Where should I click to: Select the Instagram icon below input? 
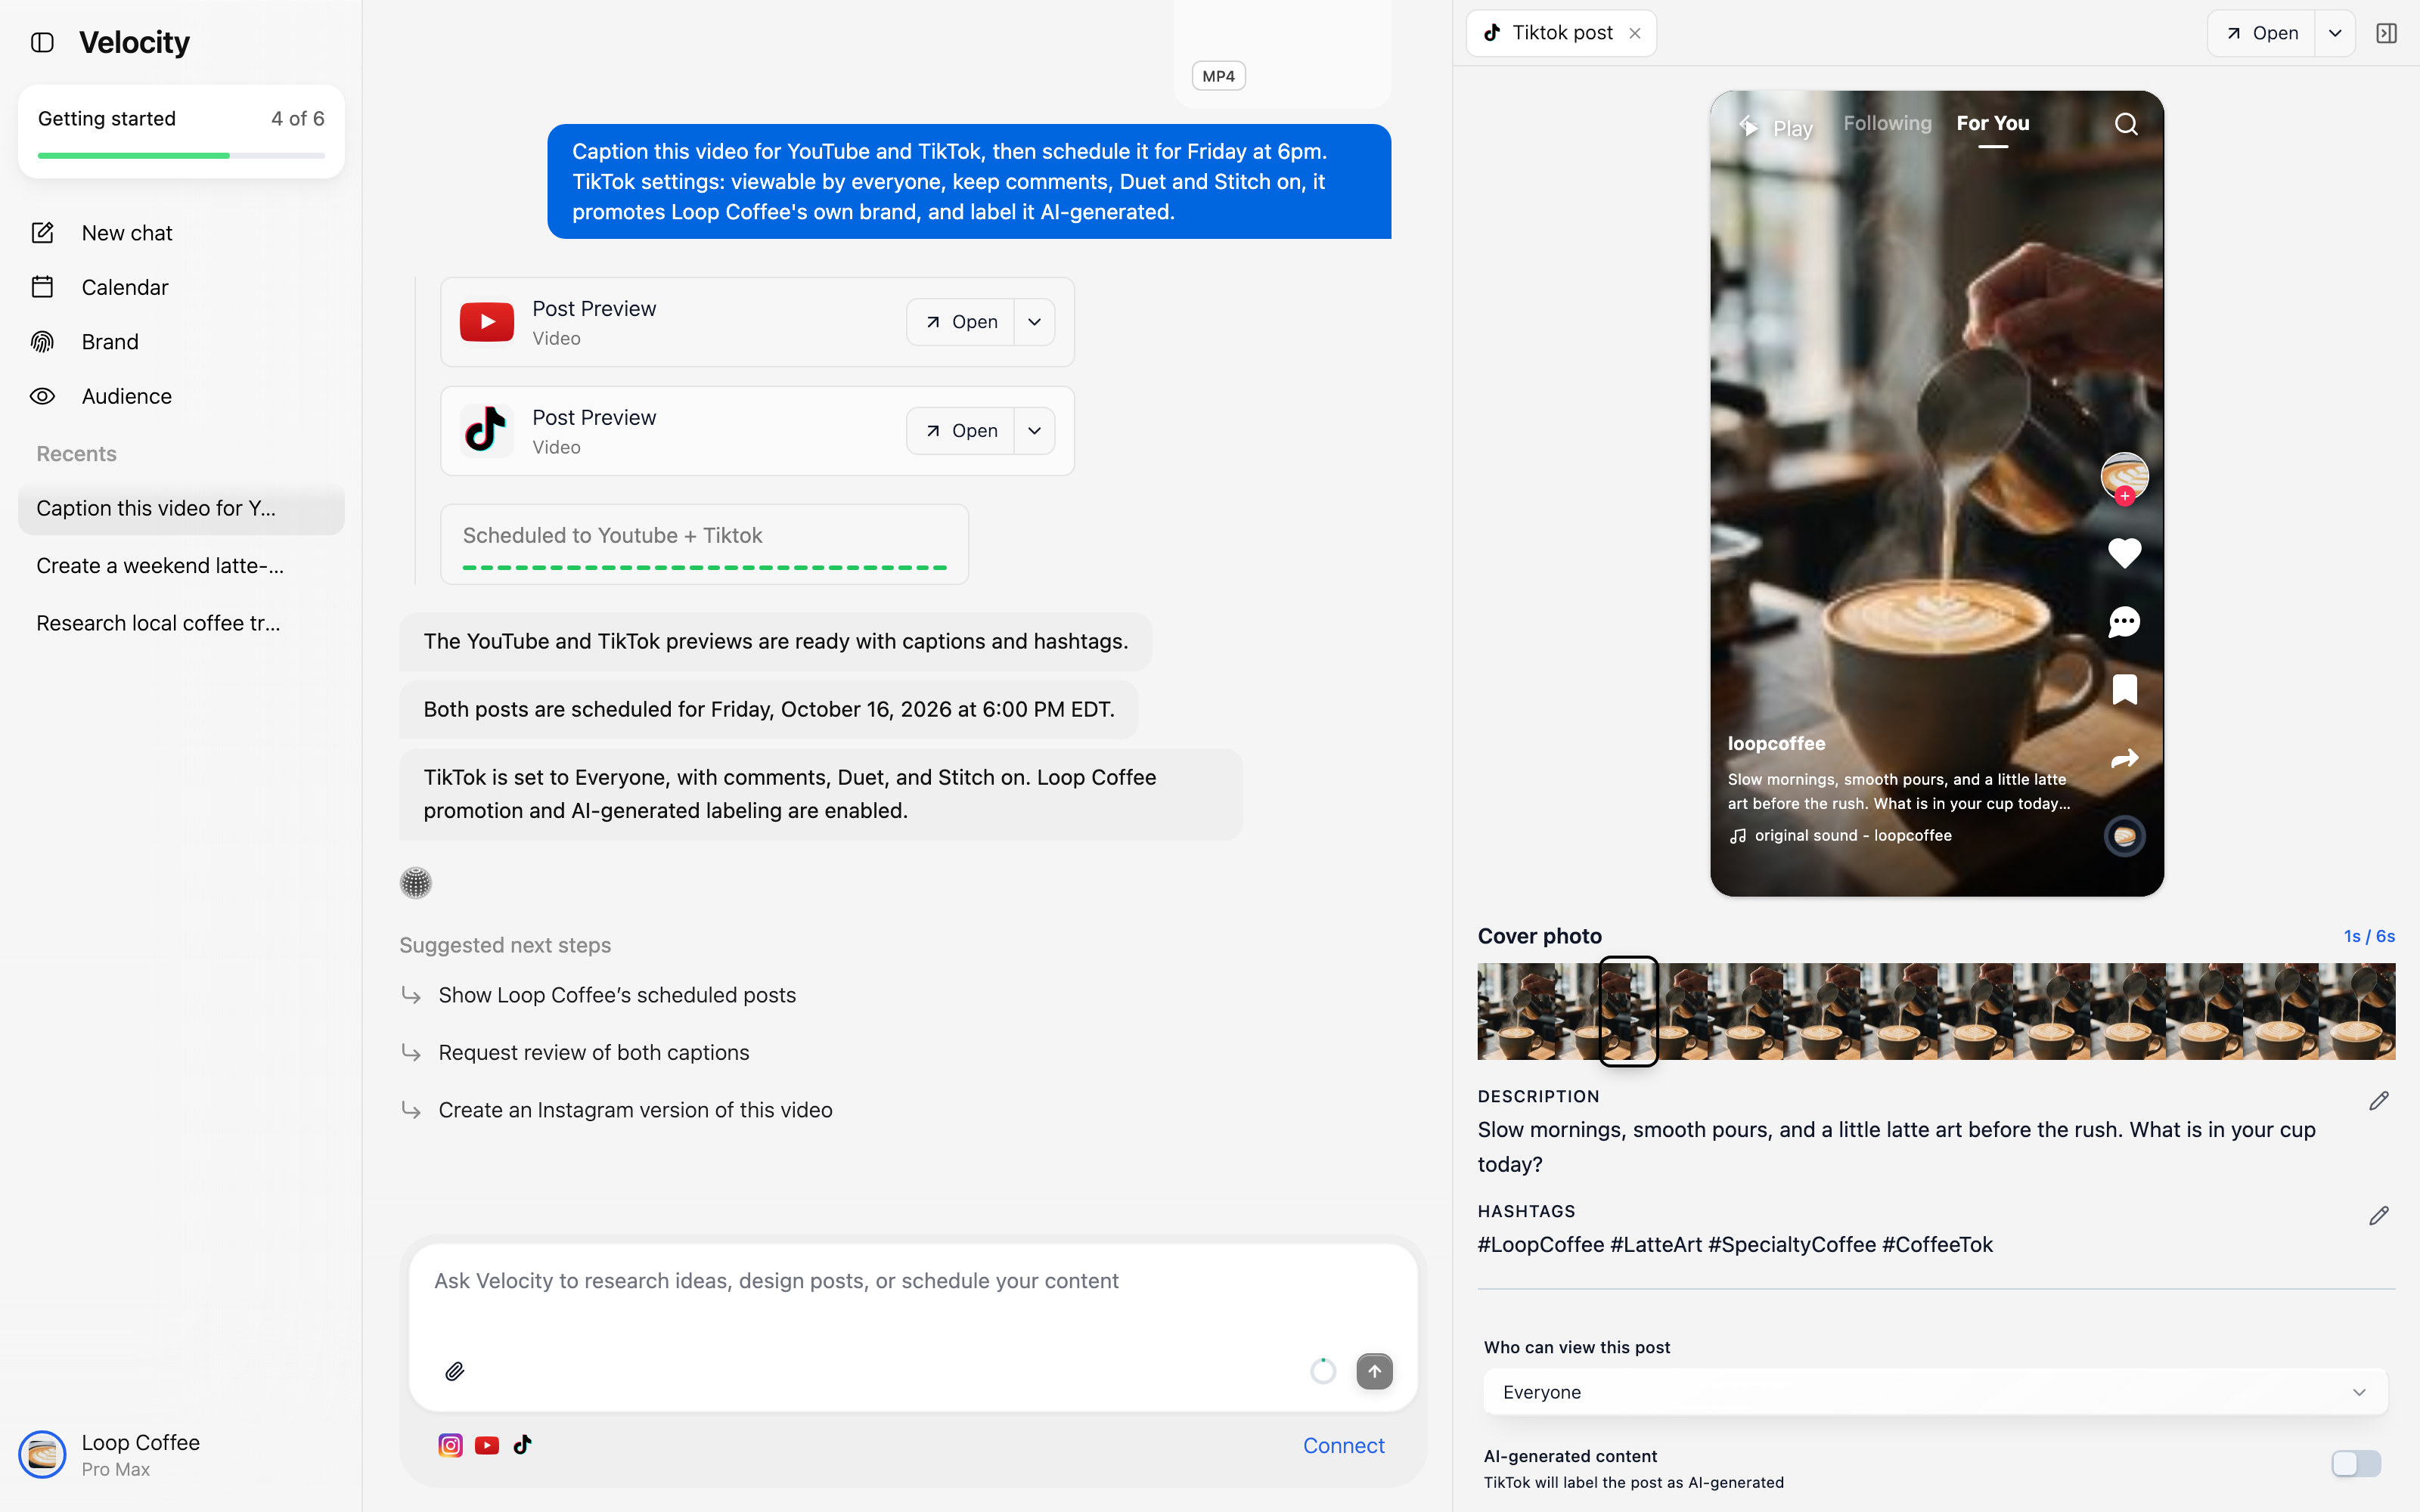450,1445
